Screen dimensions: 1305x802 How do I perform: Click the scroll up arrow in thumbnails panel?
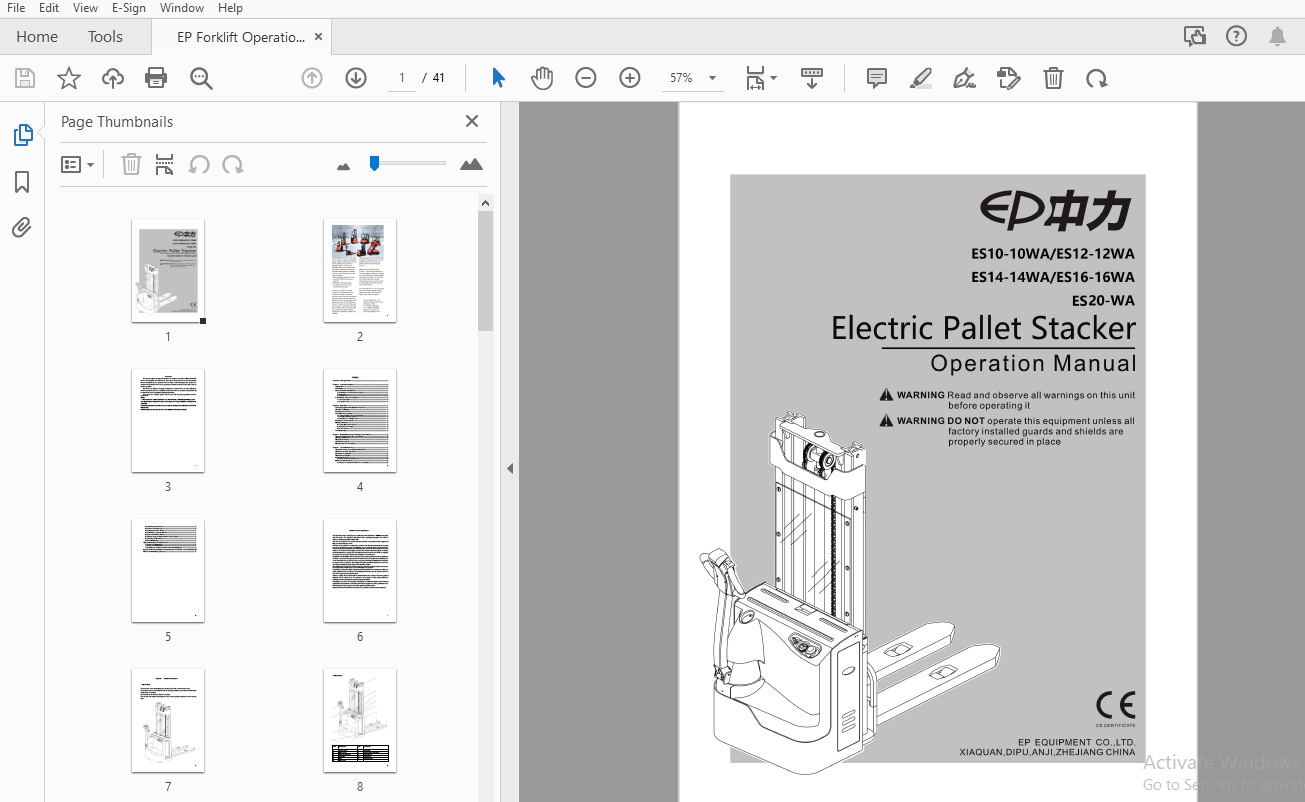click(x=485, y=203)
